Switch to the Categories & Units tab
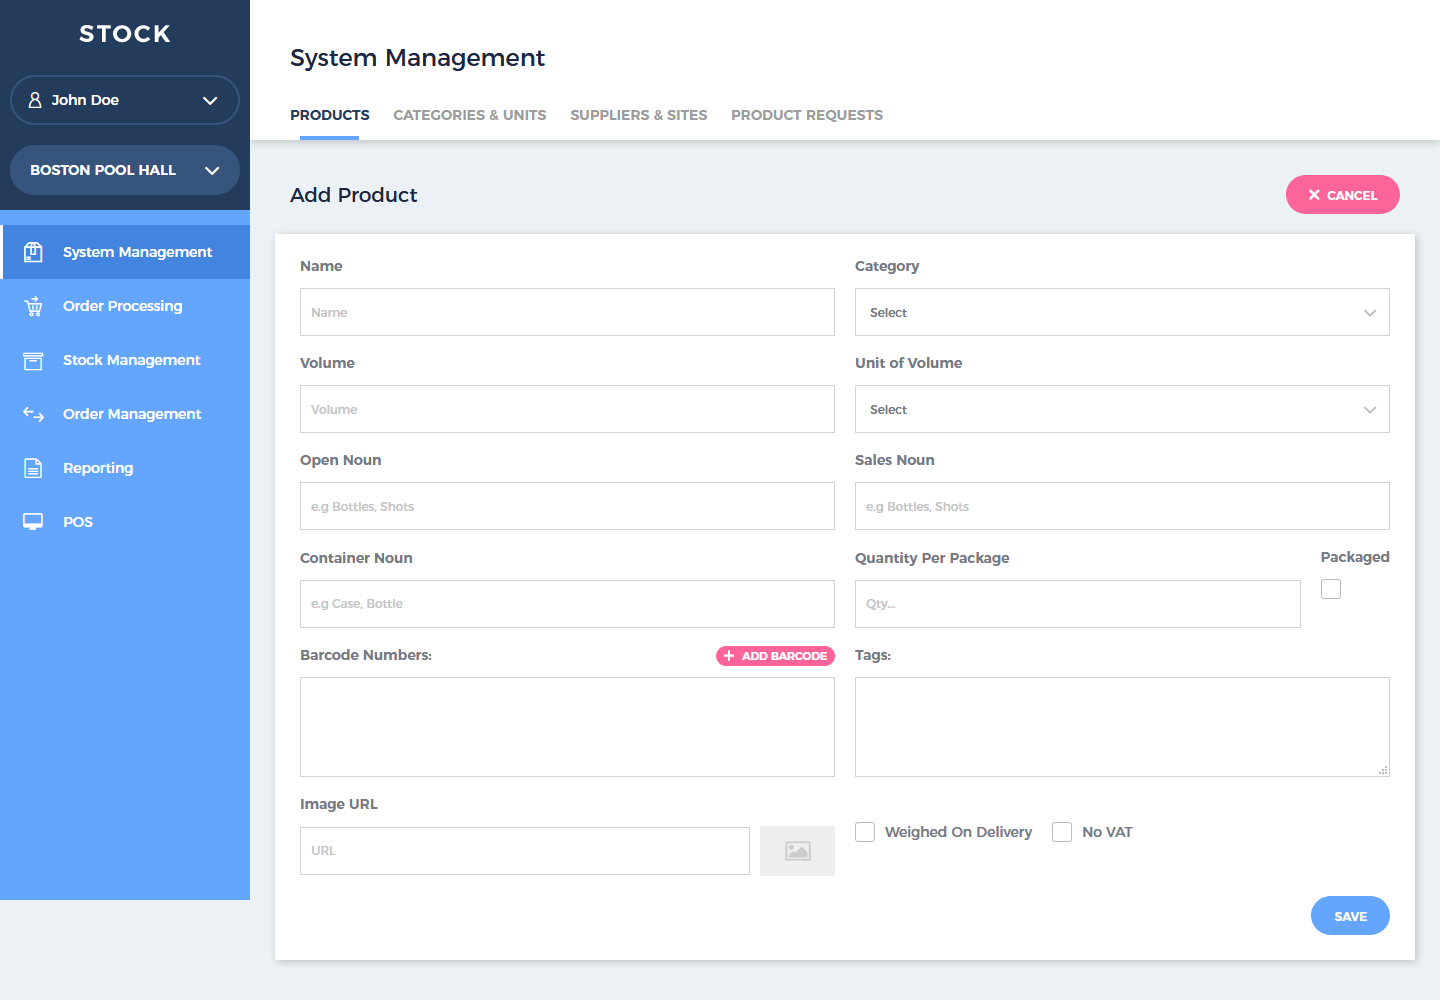The height and width of the screenshot is (1000, 1440). click(x=469, y=115)
